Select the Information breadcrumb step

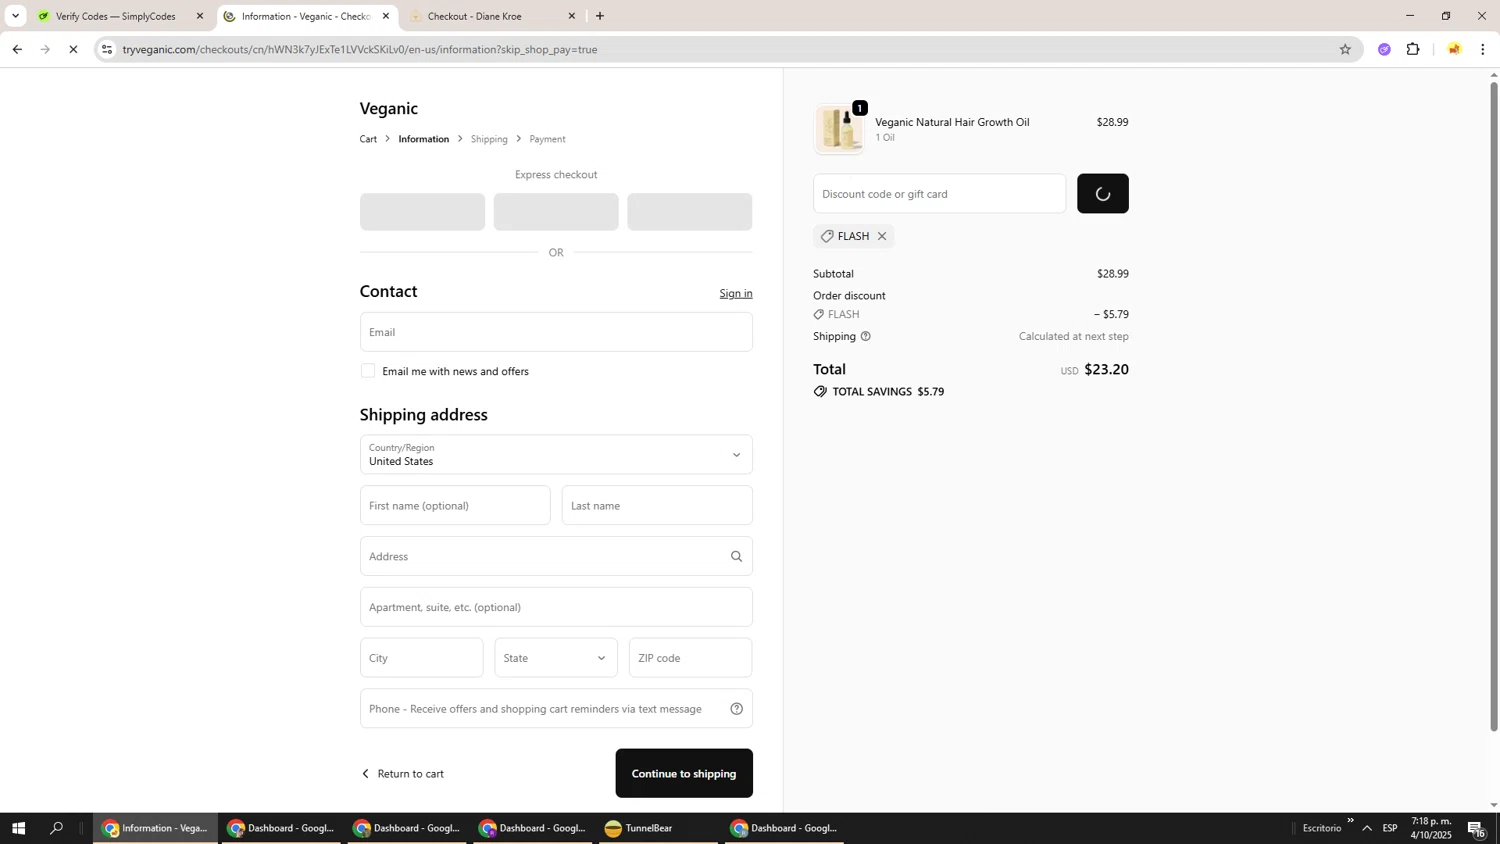[x=424, y=139]
